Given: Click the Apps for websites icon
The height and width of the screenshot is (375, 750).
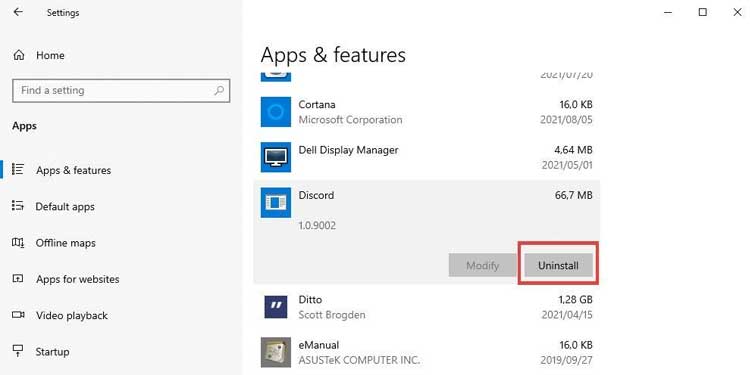Looking at the screenshot, I should click(x=18, y=278).
